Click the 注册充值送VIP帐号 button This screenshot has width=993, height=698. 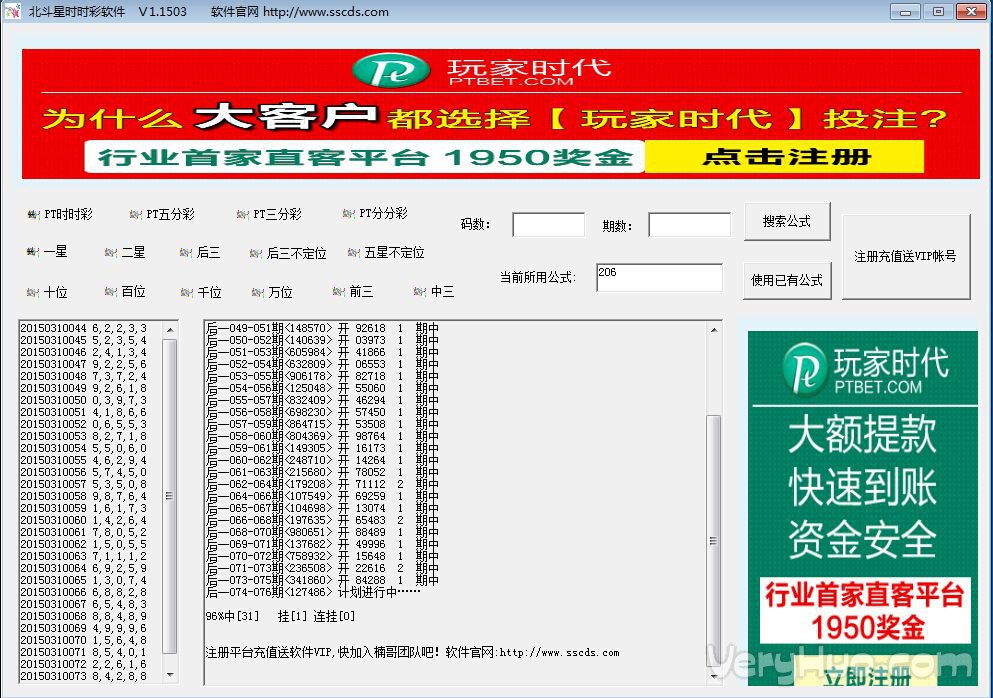click(906, 257)
